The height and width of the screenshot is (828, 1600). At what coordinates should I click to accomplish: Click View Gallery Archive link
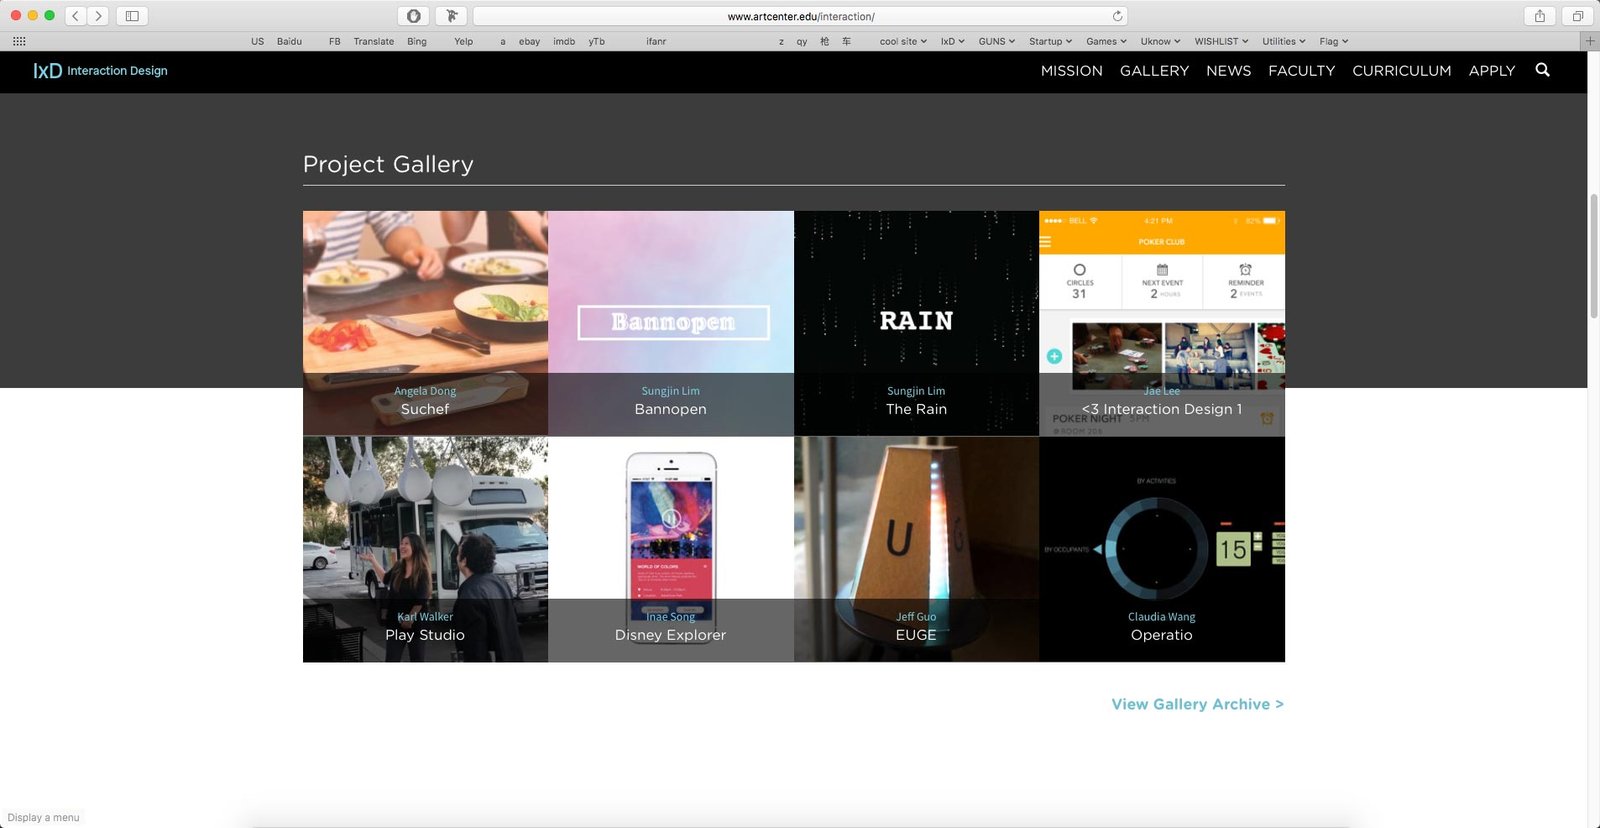pyautogui.click(x=1197, y=704)
